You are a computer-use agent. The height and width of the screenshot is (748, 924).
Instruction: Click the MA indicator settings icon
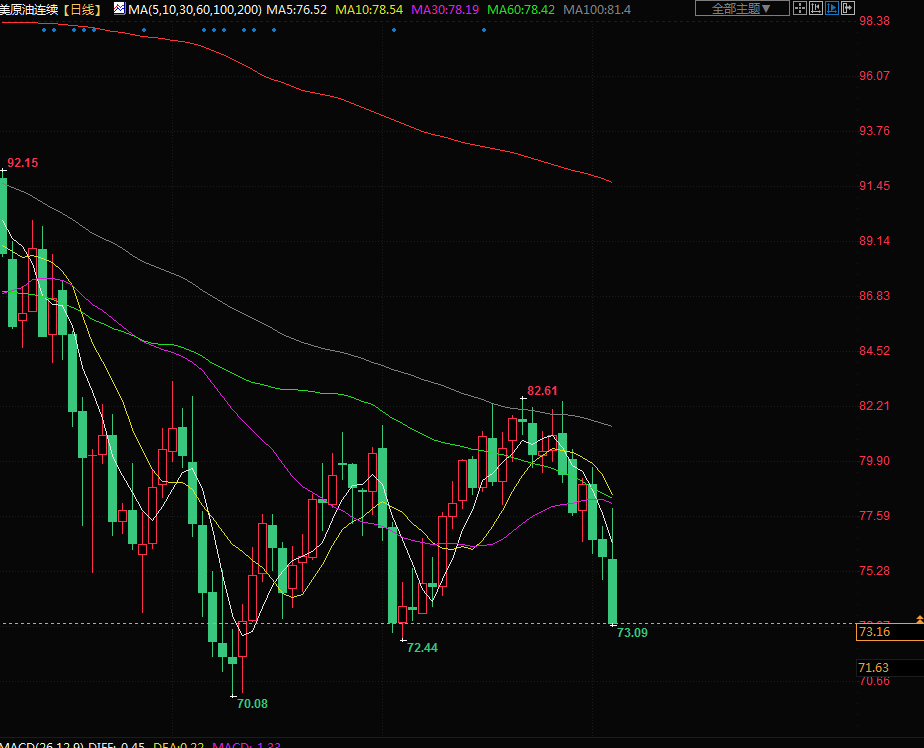pos(119,9)
